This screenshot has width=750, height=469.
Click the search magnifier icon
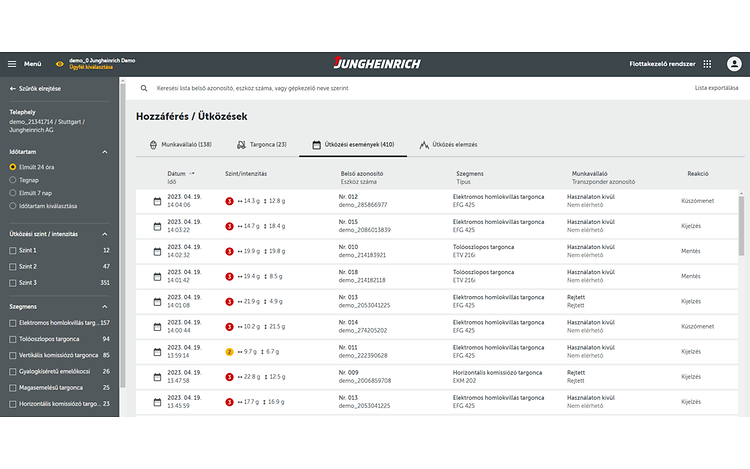pos(143,88)
